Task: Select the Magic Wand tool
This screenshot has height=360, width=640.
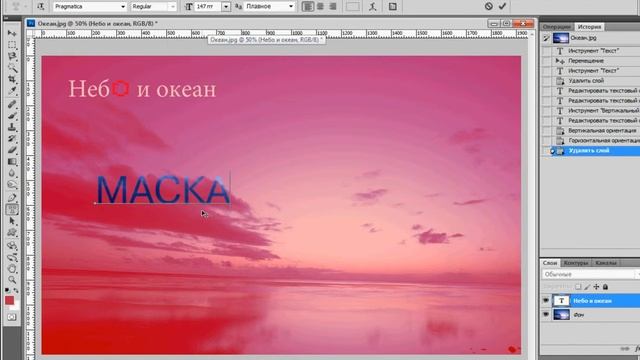Action: click(12, 68)
